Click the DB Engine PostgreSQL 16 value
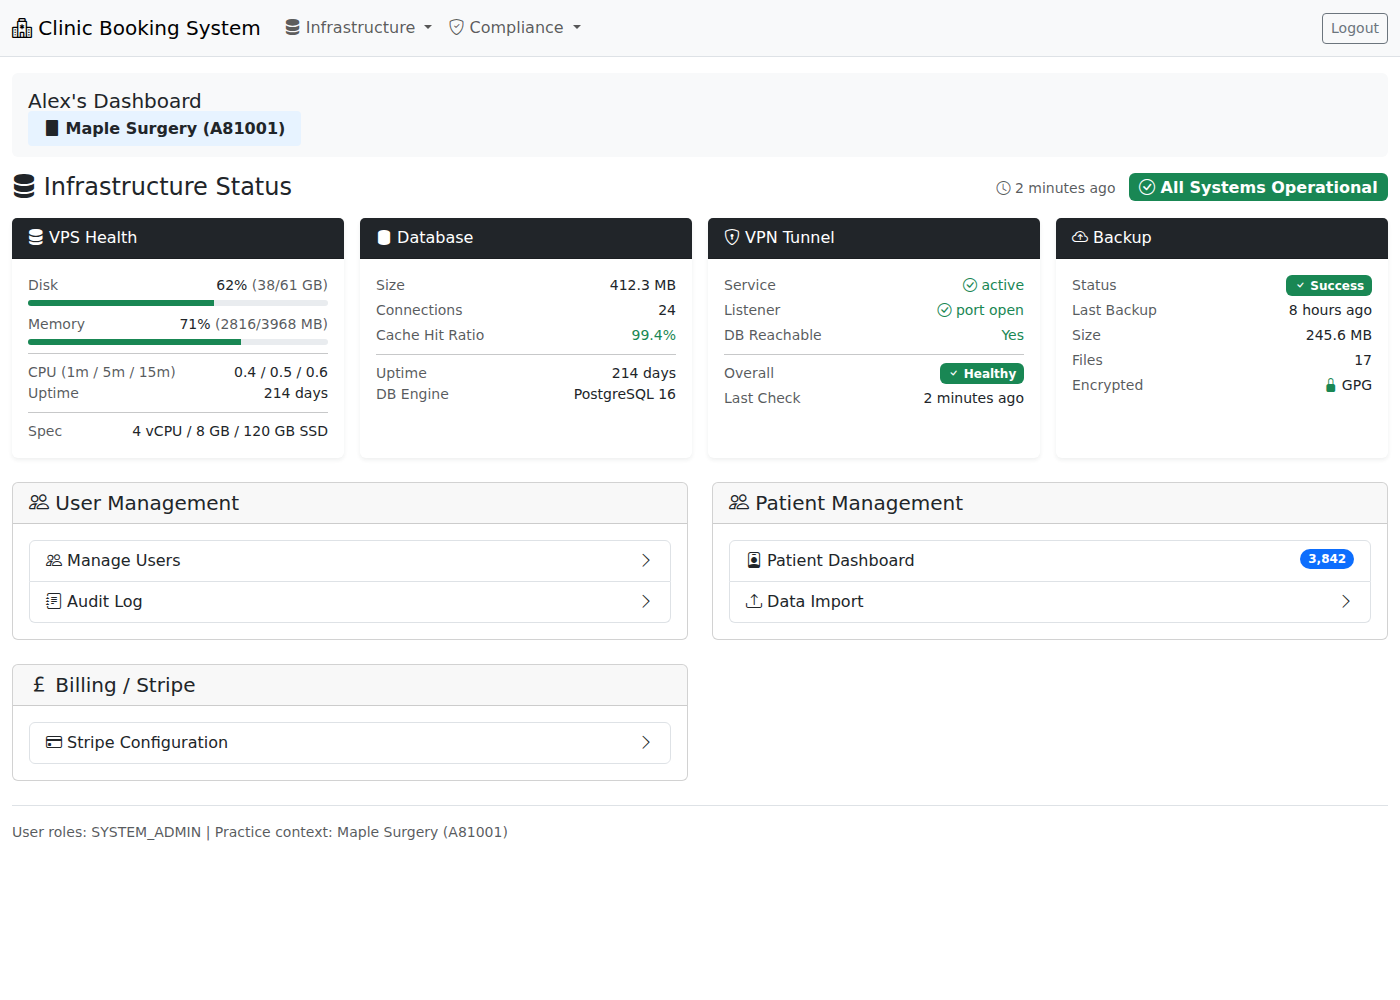The image size is (1400, 1000). (625, 394)
